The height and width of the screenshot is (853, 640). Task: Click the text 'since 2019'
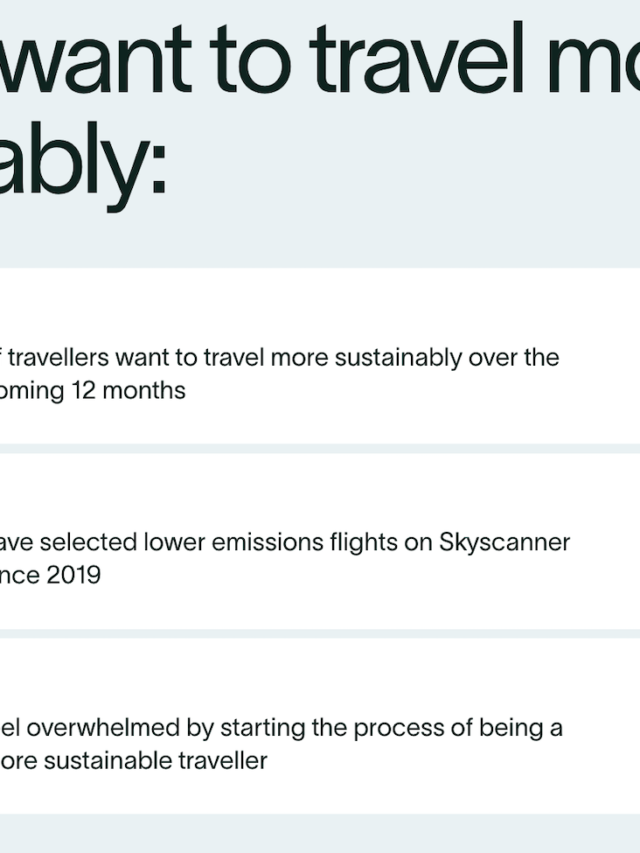click(x=50, y=575)
